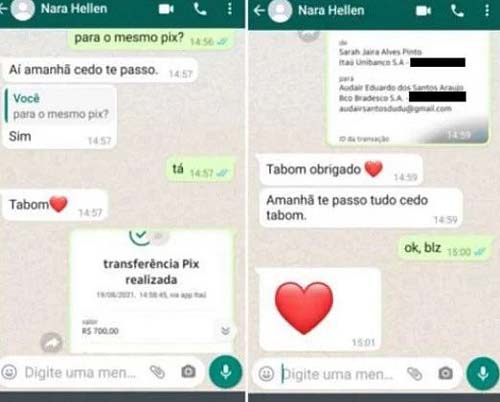Expand Pix receipt with double chevron

pyautogui.click(x=226, y=331)
